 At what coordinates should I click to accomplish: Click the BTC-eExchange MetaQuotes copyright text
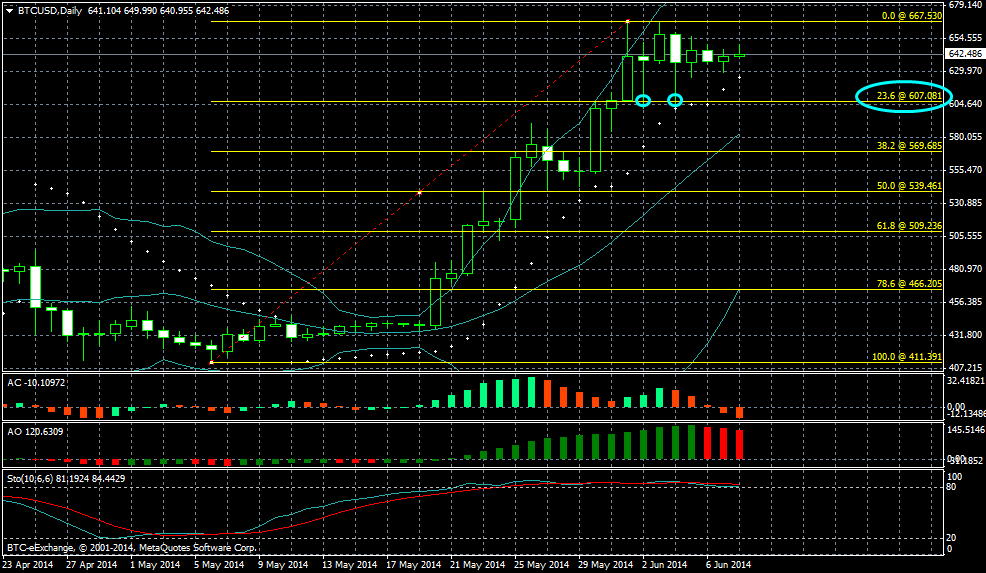tap(131, 548)
